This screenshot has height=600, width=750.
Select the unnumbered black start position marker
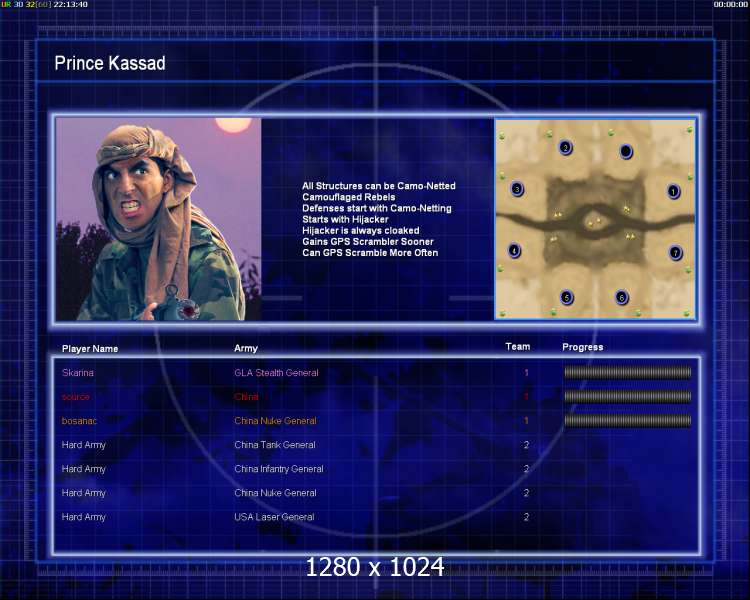pos(626,151)
